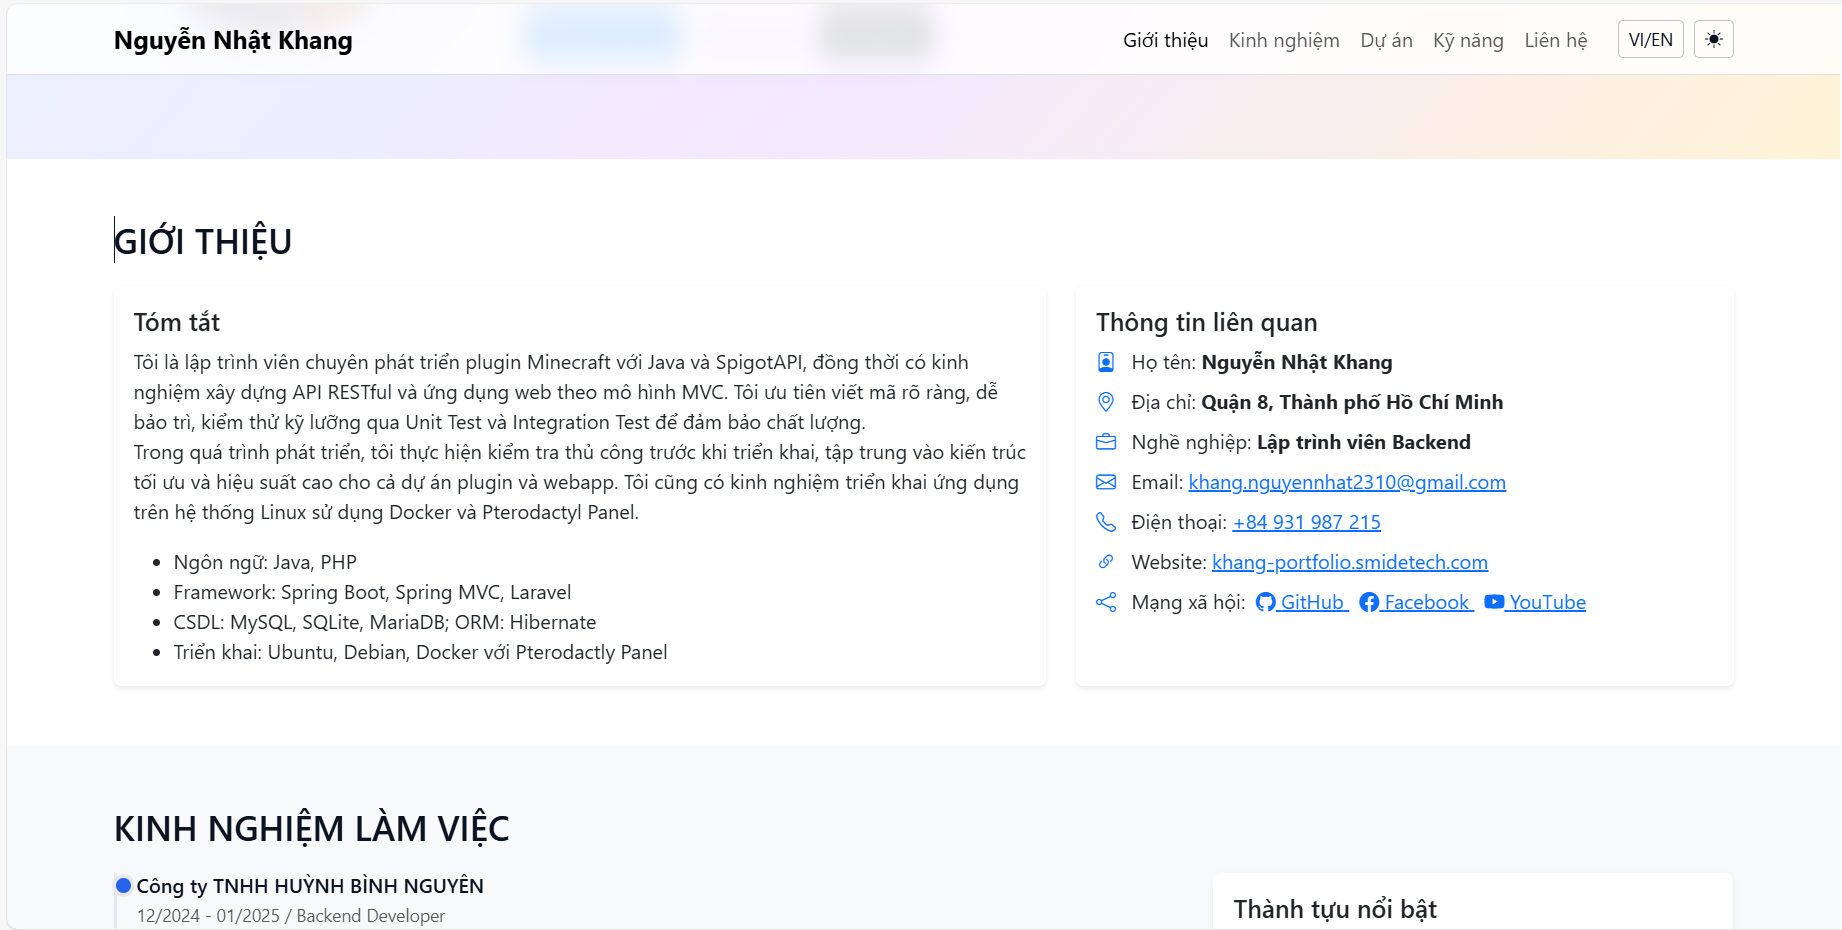Click the bullet 'Framework: Spring Boot, Spring MVC, Laravel'
This screenshot has height=930, width=1842.
tap(372, 592)
